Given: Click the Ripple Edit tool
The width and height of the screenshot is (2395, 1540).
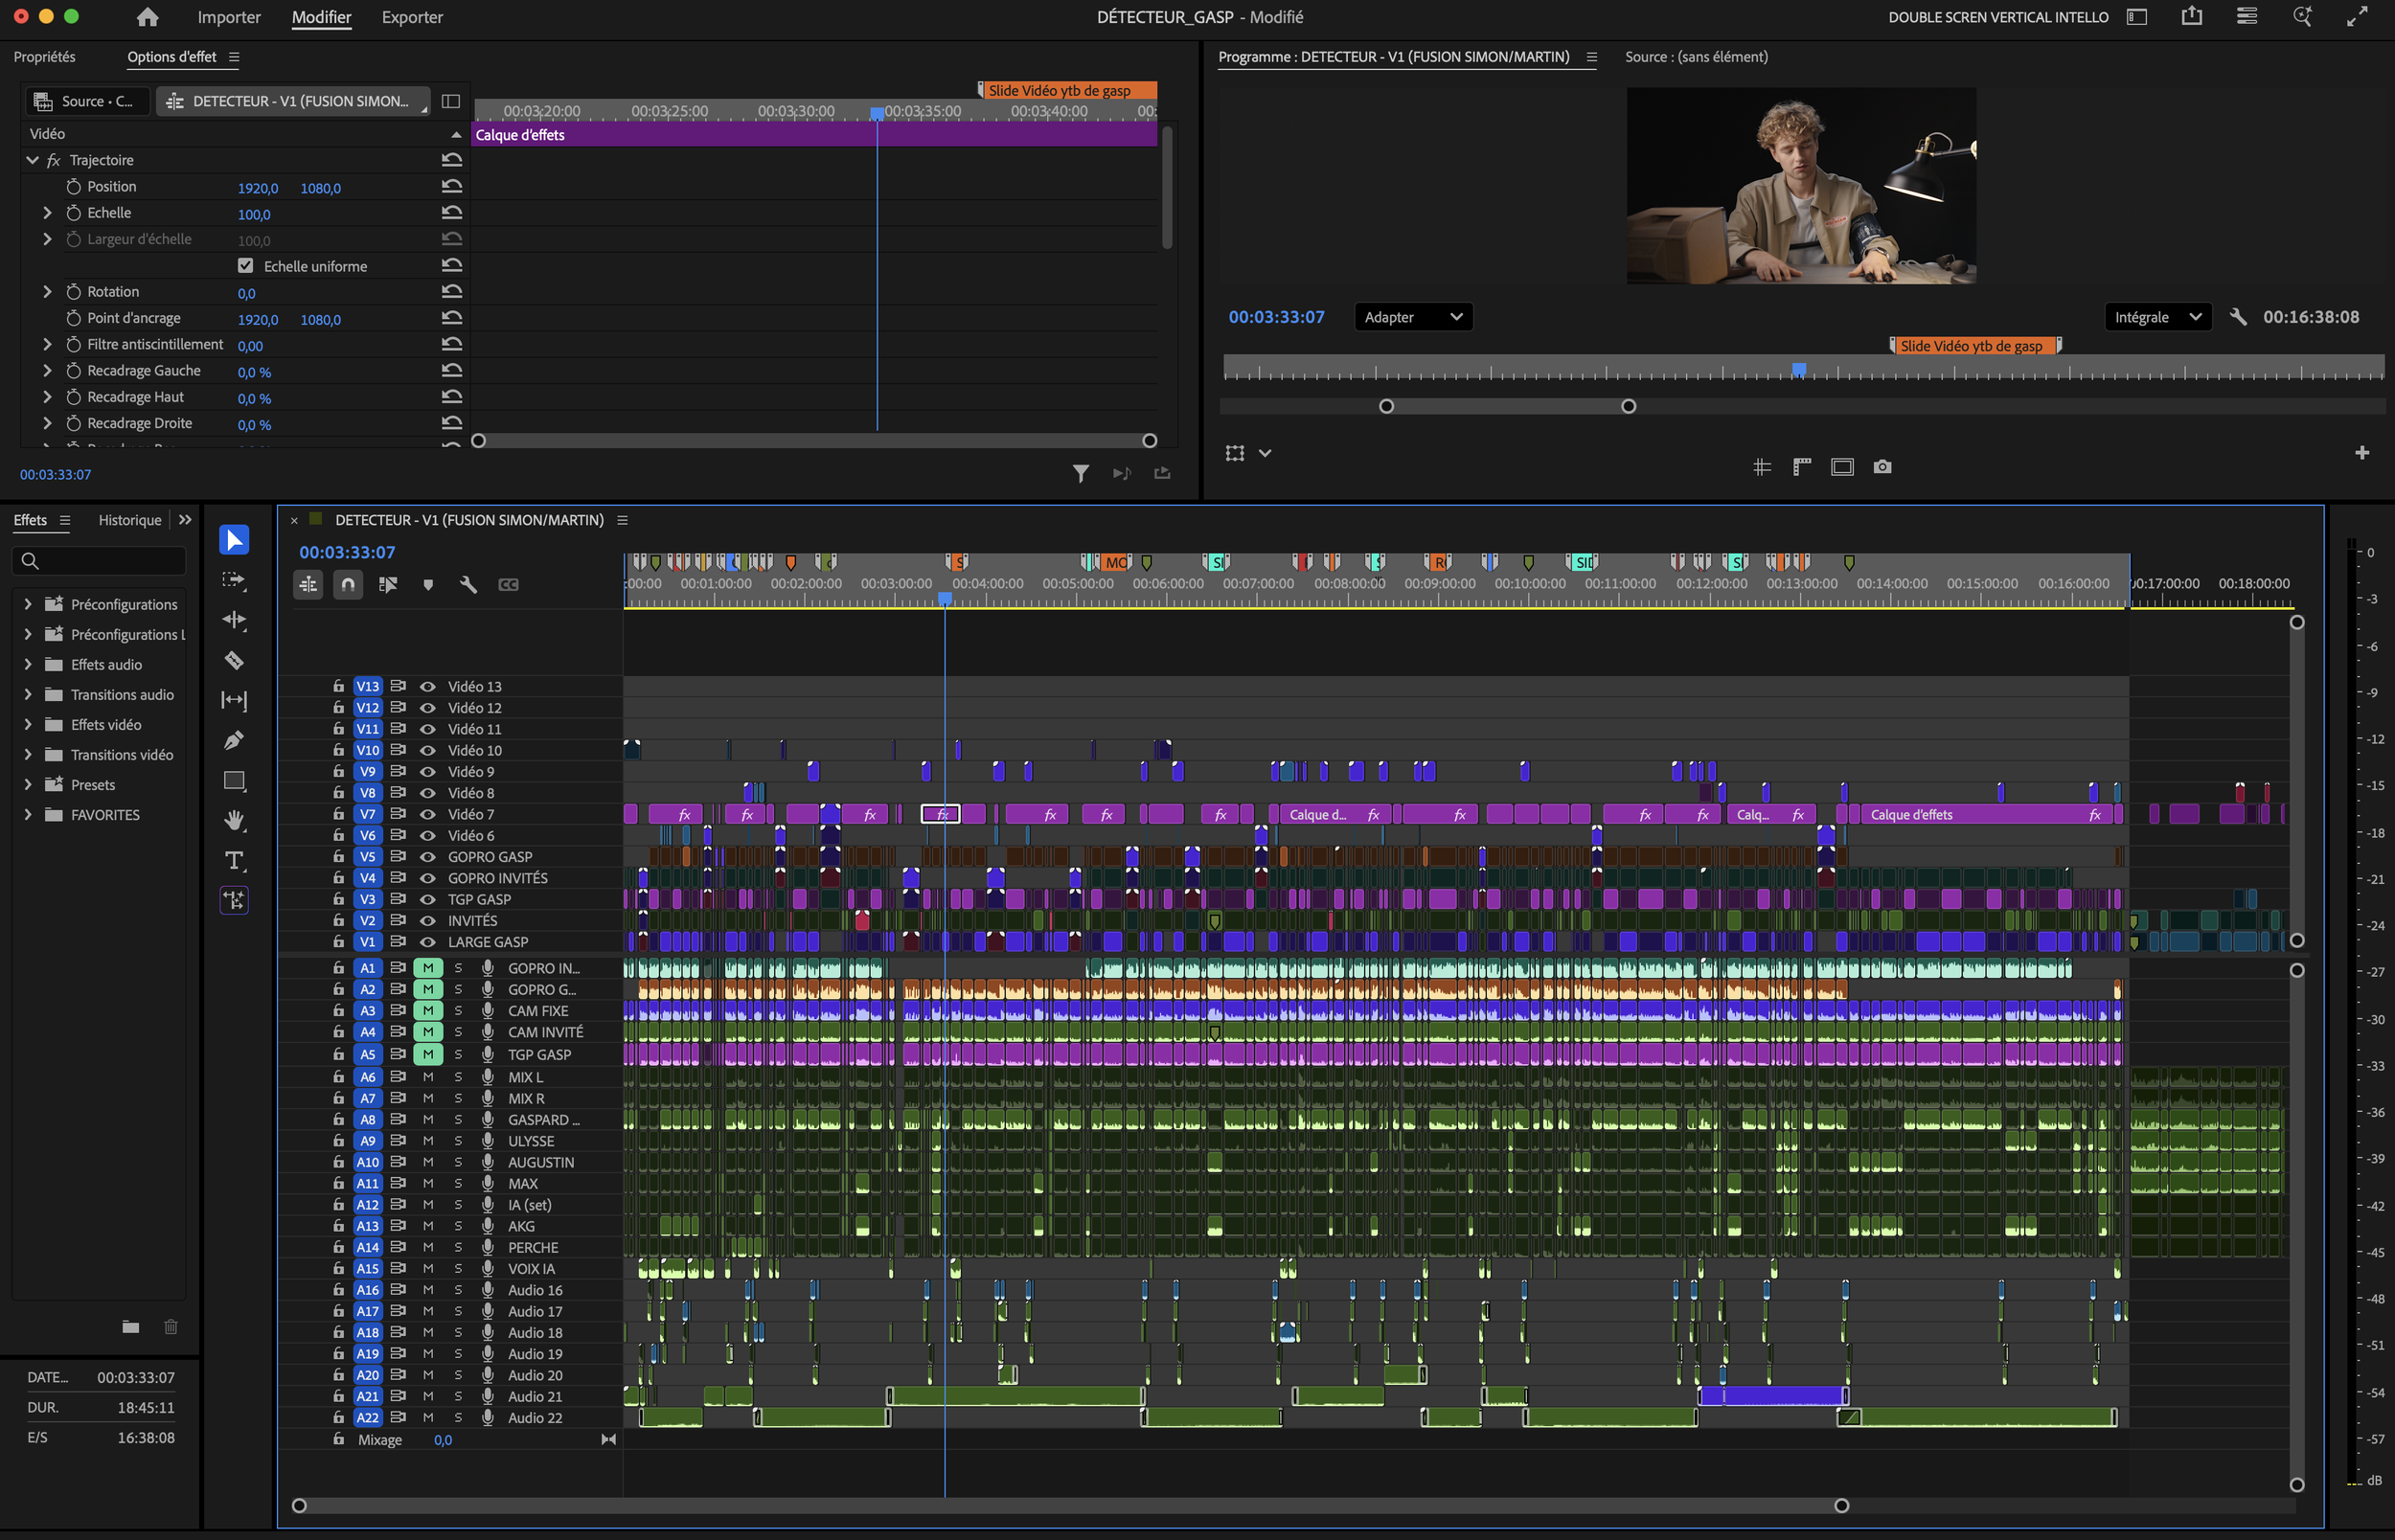Looking at the screenshot, I should click(234, 621).
